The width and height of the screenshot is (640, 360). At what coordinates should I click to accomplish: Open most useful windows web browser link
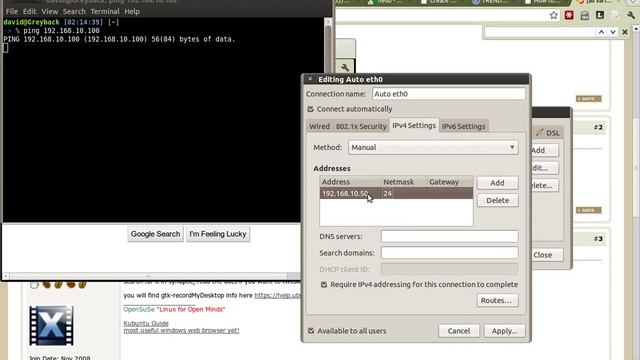[x=181, y=330]
